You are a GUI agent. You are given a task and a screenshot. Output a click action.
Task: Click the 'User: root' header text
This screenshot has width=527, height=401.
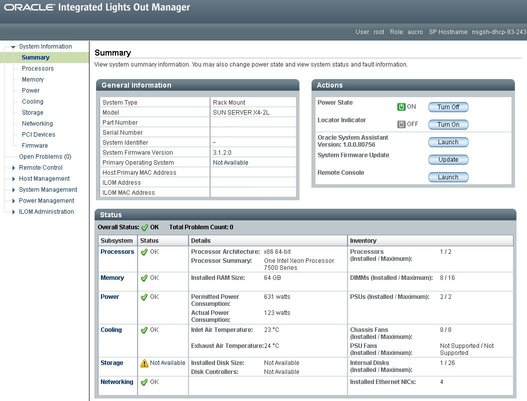(x=370, y=32)
